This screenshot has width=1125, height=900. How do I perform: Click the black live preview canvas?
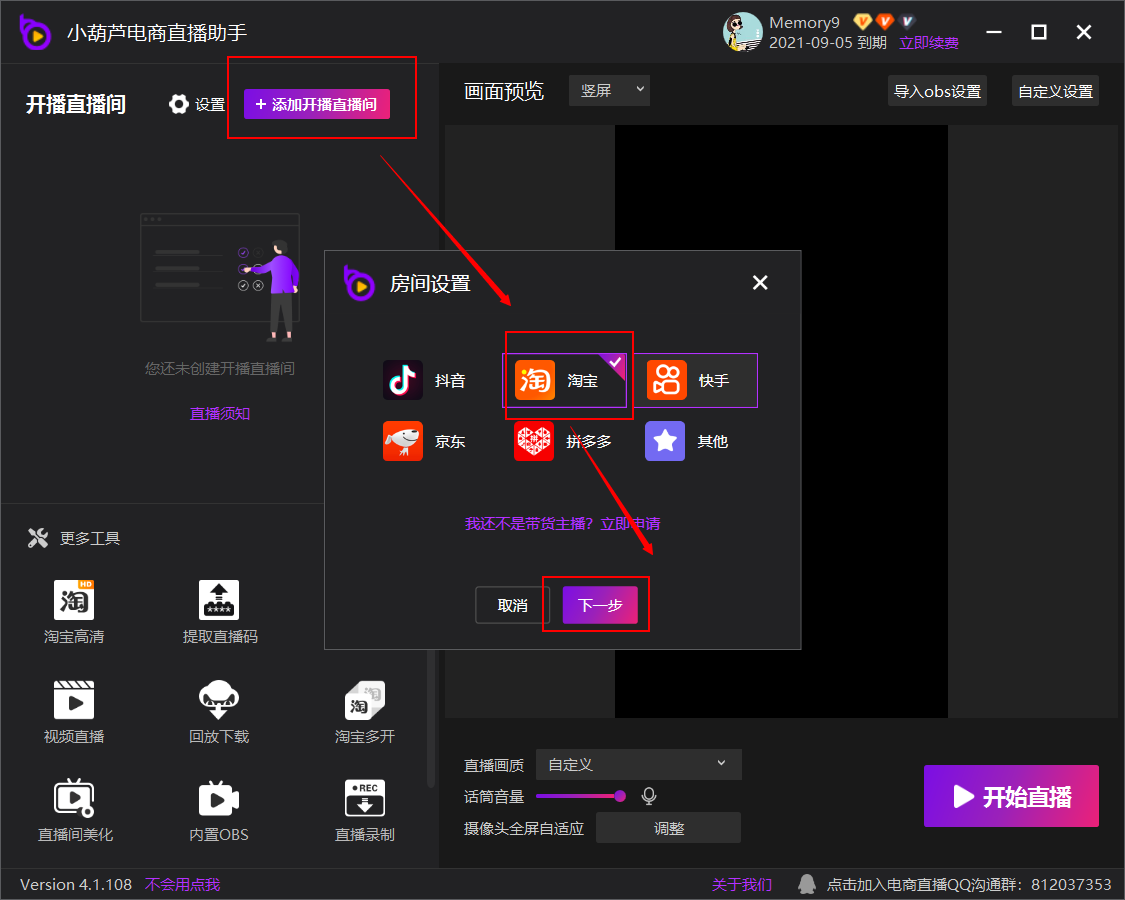pos(781,421)
